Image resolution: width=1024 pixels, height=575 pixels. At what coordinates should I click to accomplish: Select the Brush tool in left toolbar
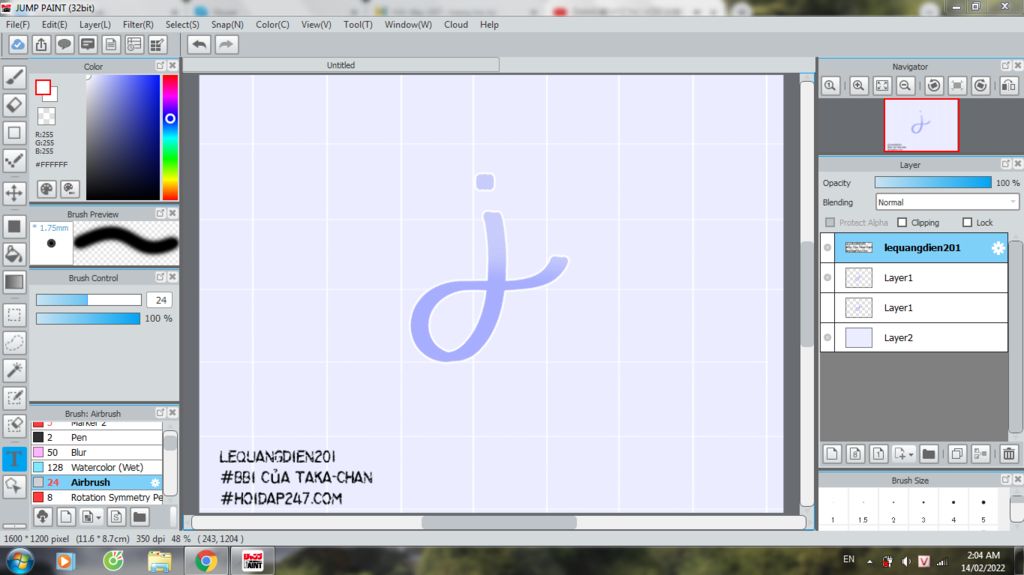tap(14, 77)
